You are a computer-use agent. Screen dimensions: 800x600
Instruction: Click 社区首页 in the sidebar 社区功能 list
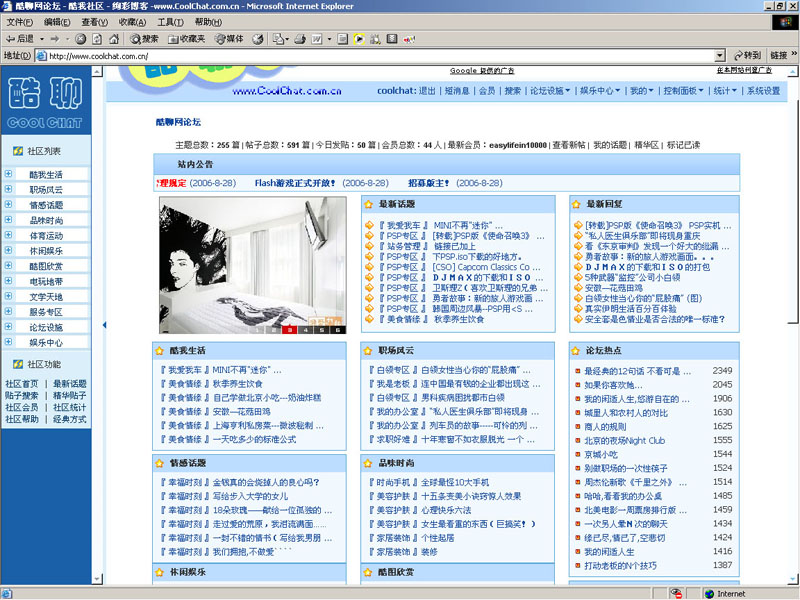point(22,384)
